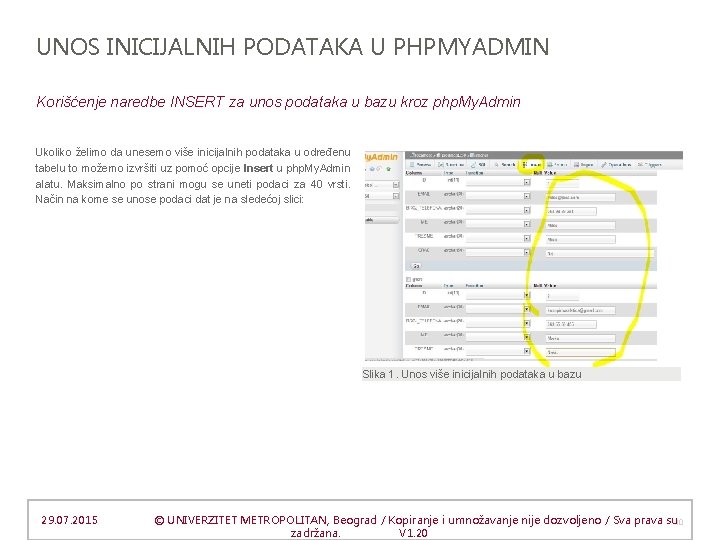Viewport: 720px width, 540px height.
Task: Open the lower sidebar dropdown in phpMyAdmin
Action: coord(382,196)
